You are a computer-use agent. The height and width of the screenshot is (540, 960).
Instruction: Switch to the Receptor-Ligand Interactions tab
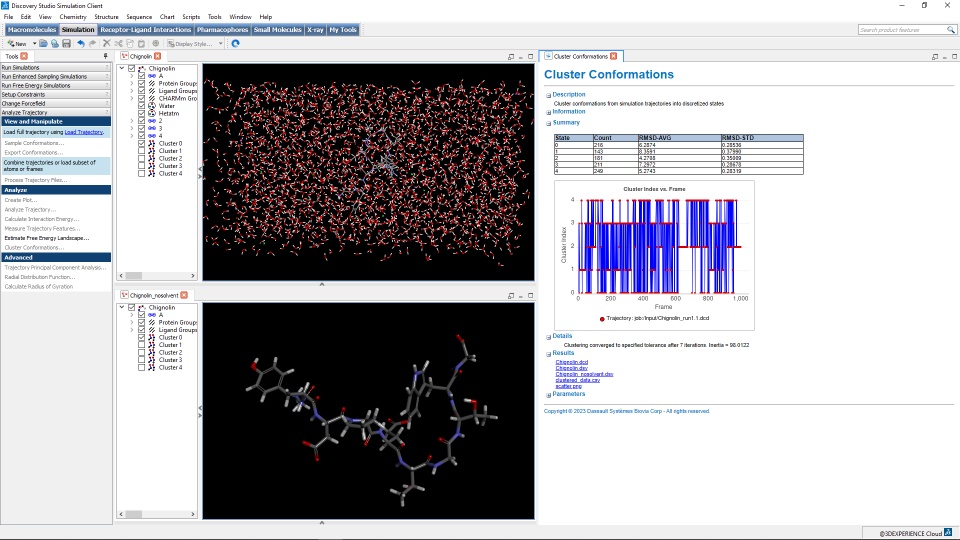(145, 30)
